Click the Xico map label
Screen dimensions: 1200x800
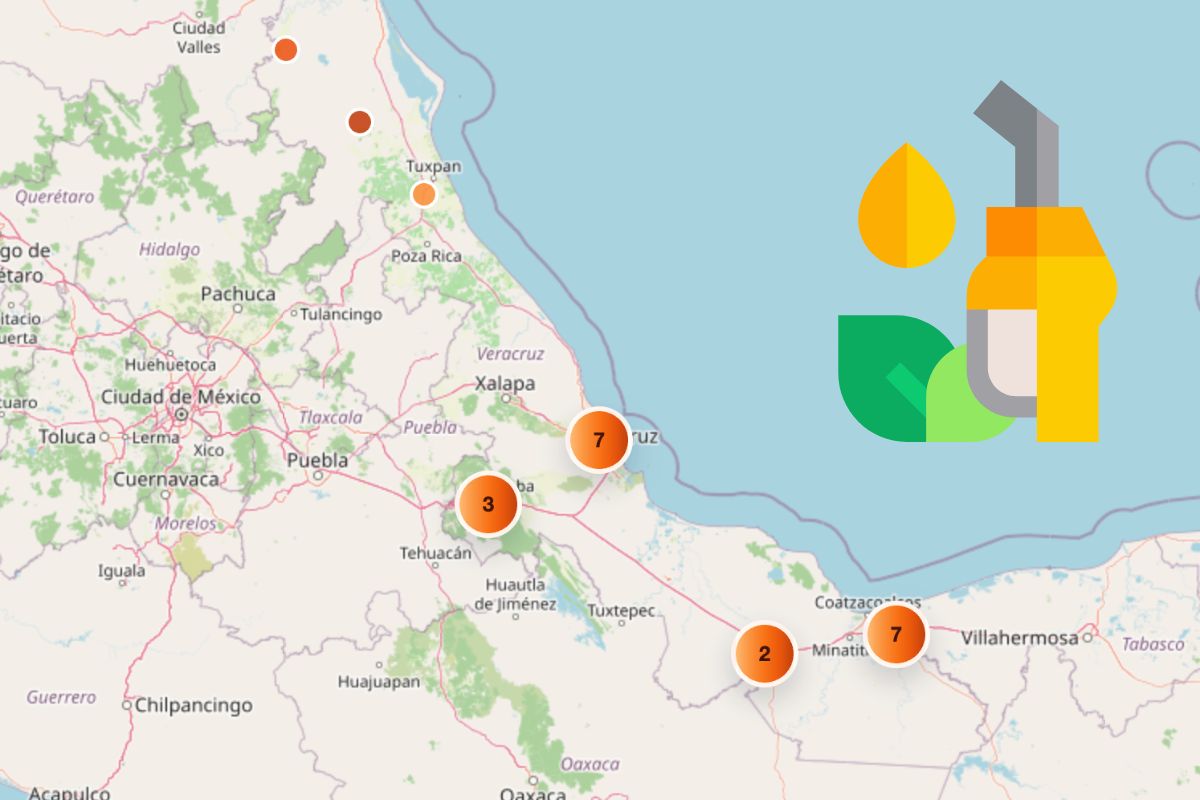[209, 450]
